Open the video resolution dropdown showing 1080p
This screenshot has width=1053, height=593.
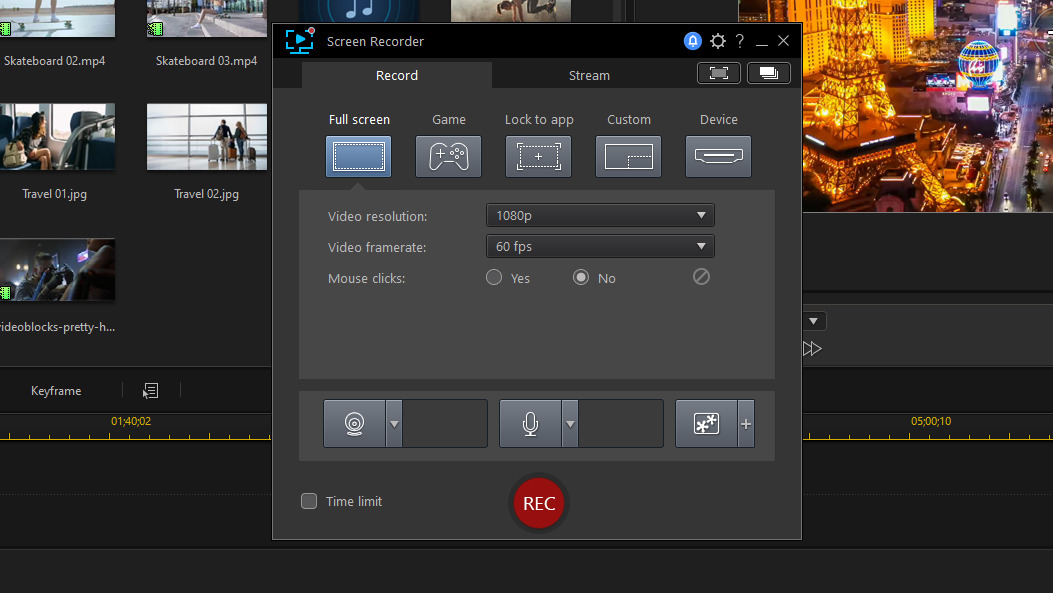[600, 214]
